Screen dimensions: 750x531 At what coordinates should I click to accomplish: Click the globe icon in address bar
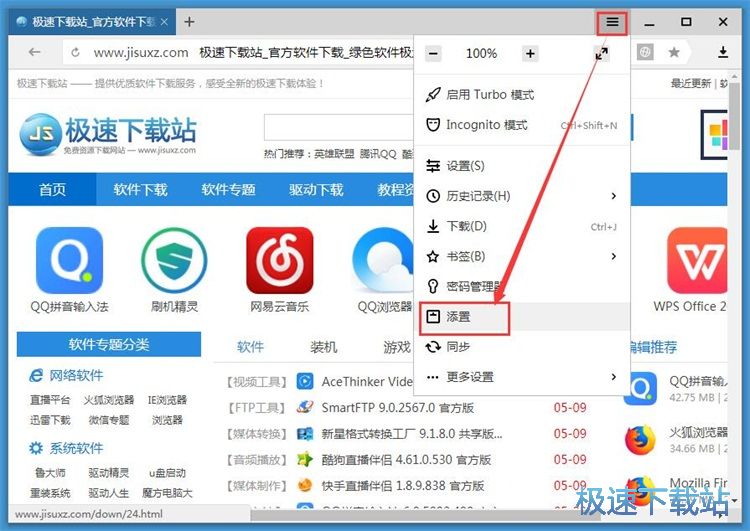pos(645,52)
